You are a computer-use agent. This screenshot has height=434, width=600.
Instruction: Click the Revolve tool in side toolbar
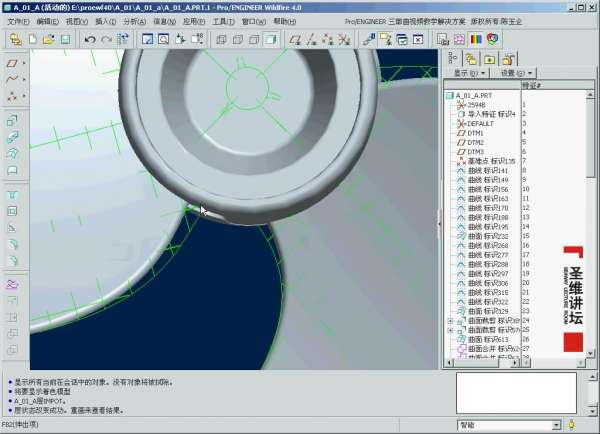click(12, 137)
